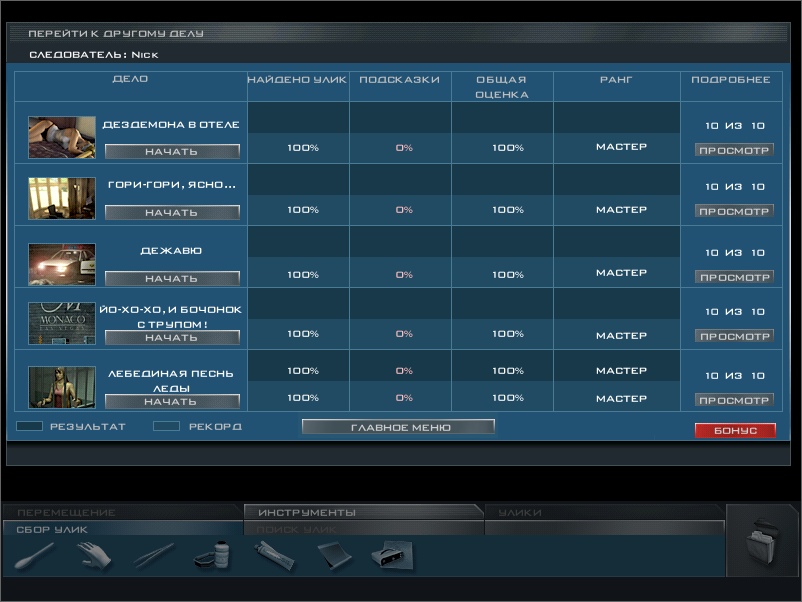Screen dimensions: 802x602
Task: View details ПРОСМОТР for Дежавю
Action: point(734,277)
